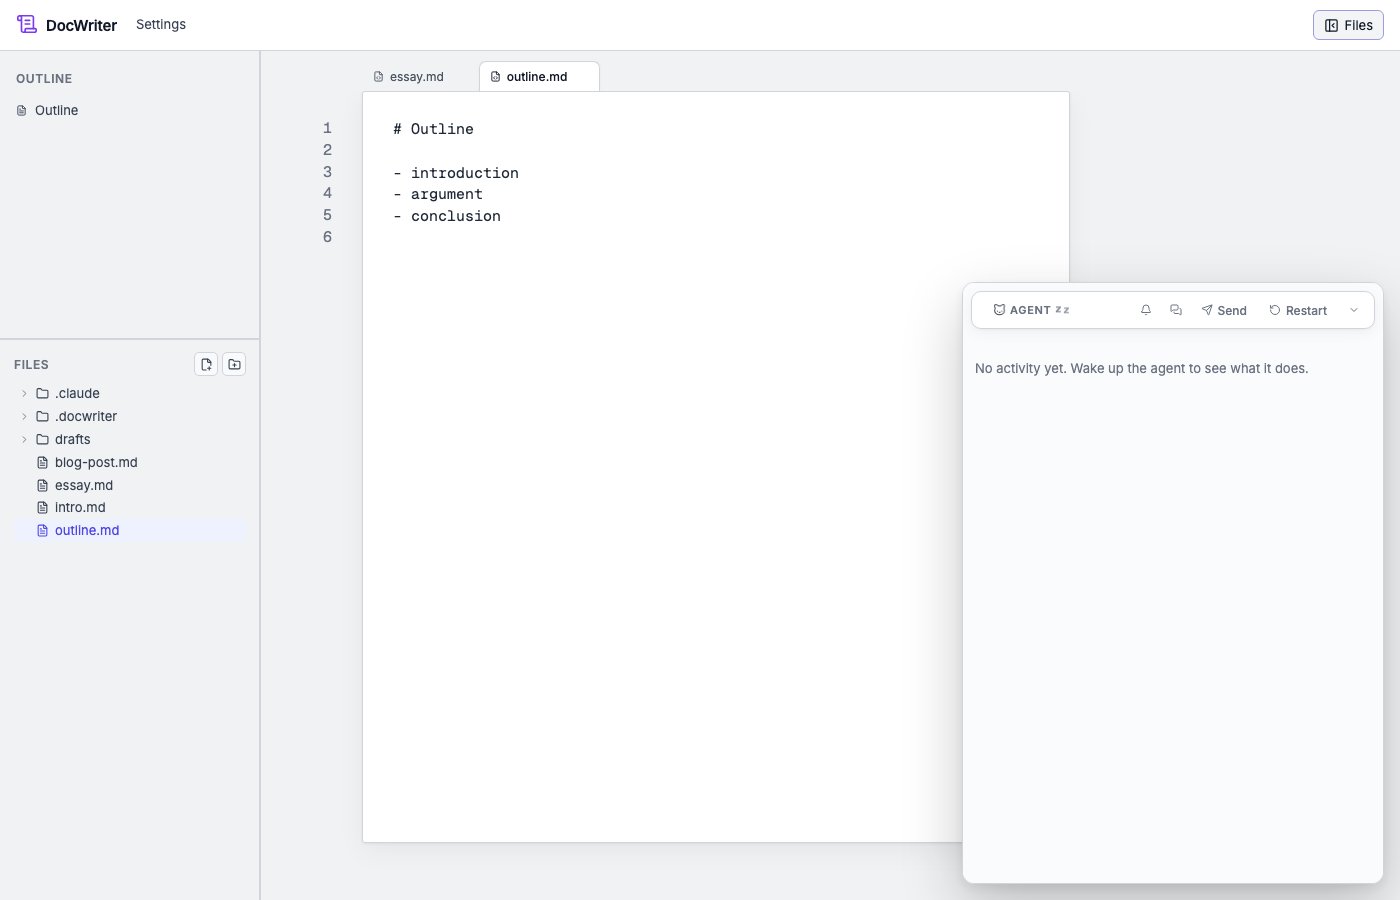
Task: Click the 'No activity yet' message
Action: tap(1141, 368)
